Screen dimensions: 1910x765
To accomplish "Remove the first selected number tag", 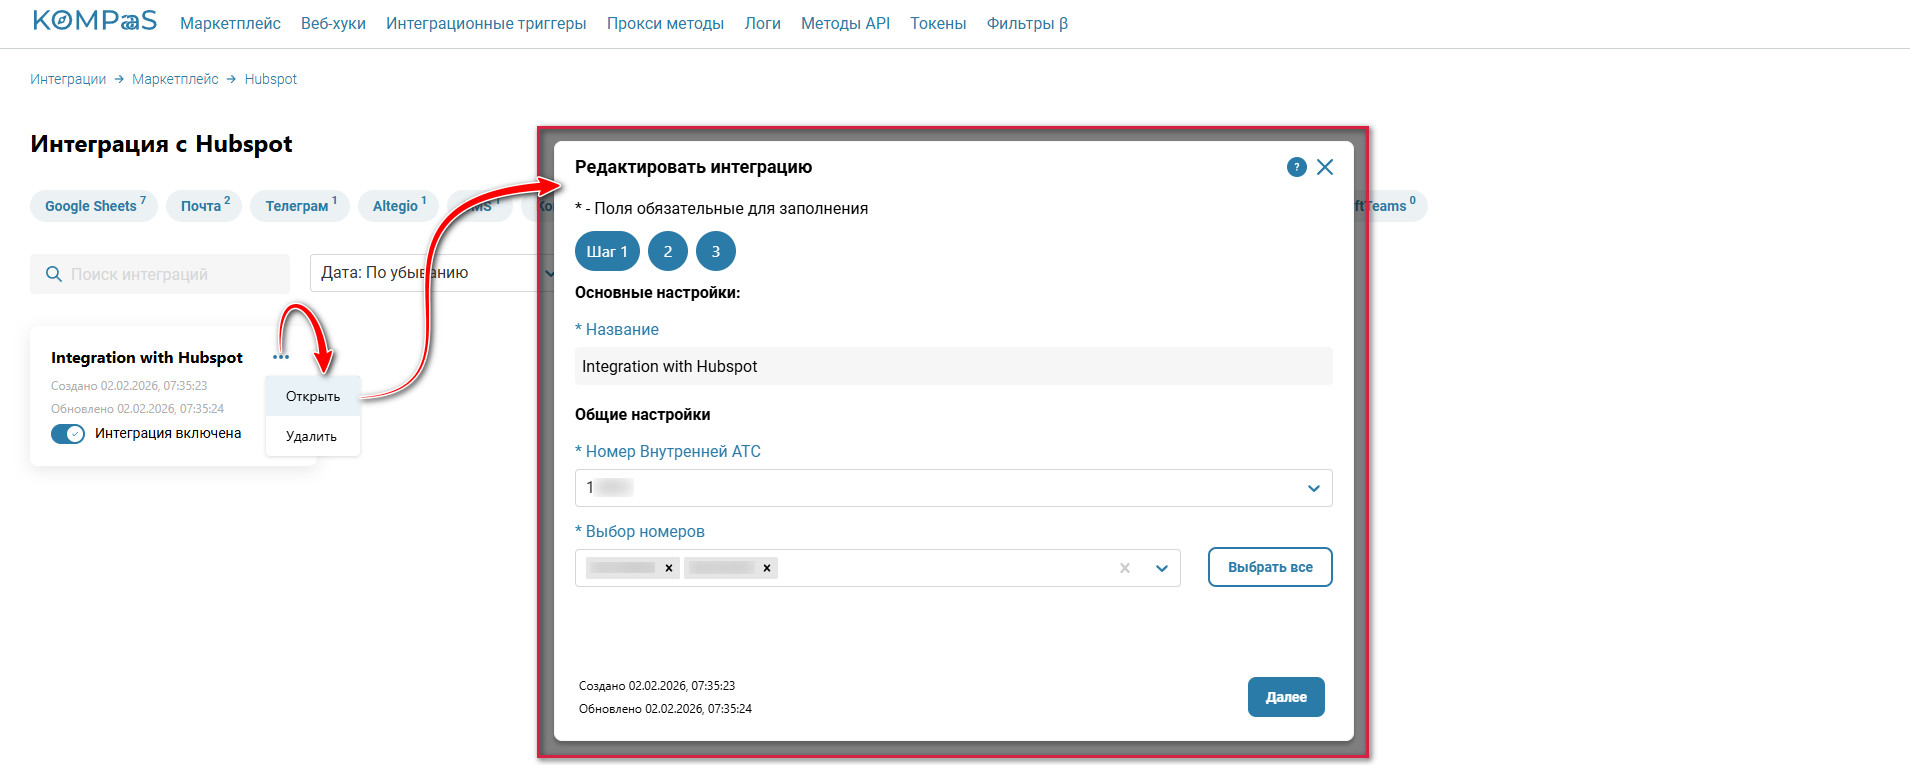I will (669, 568).
